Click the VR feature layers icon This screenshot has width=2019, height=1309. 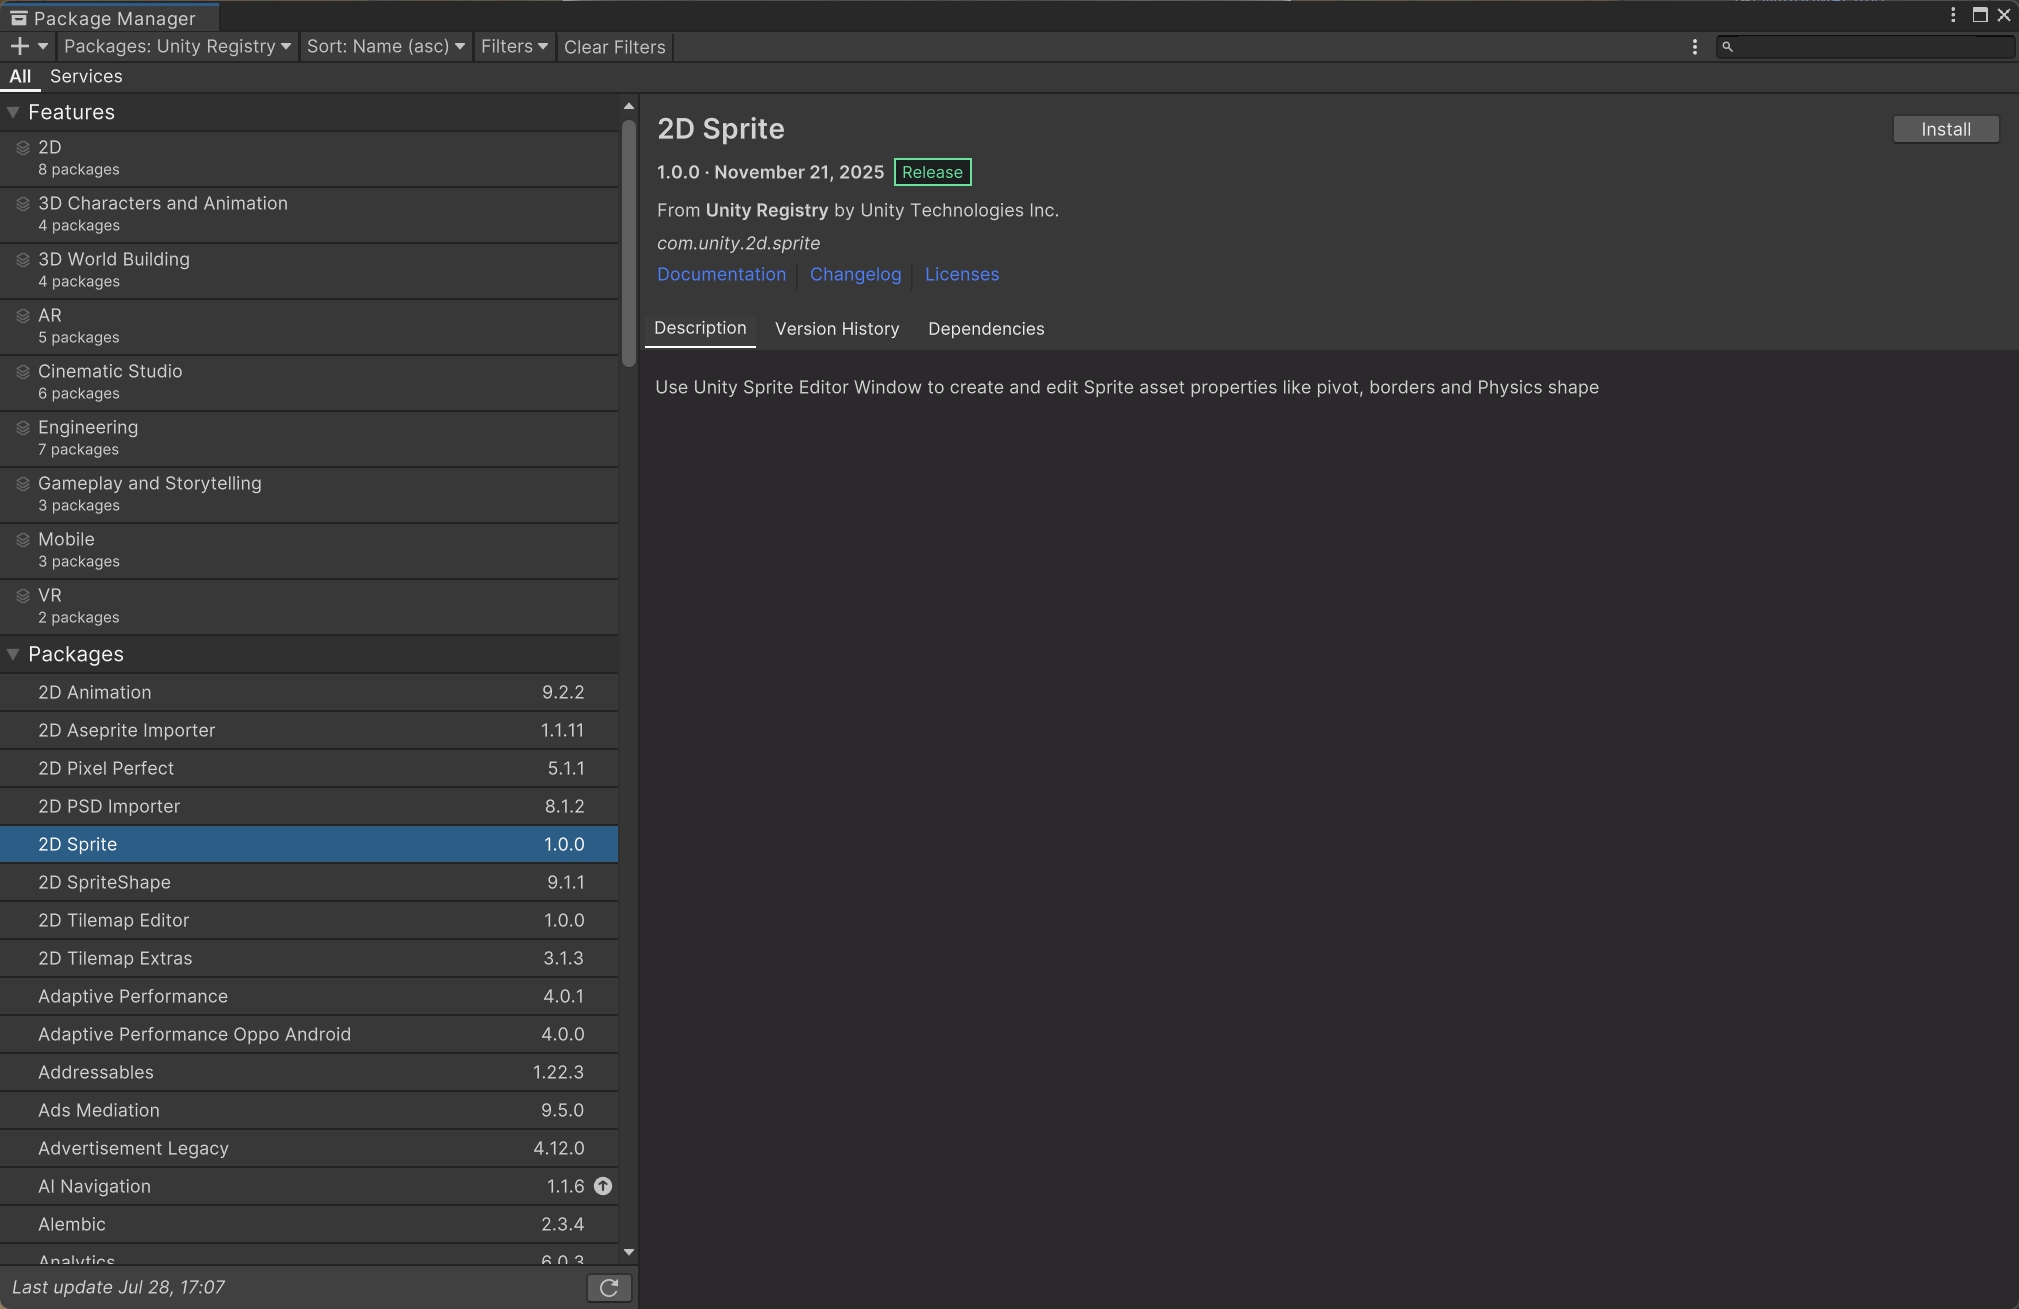point(22,596)
